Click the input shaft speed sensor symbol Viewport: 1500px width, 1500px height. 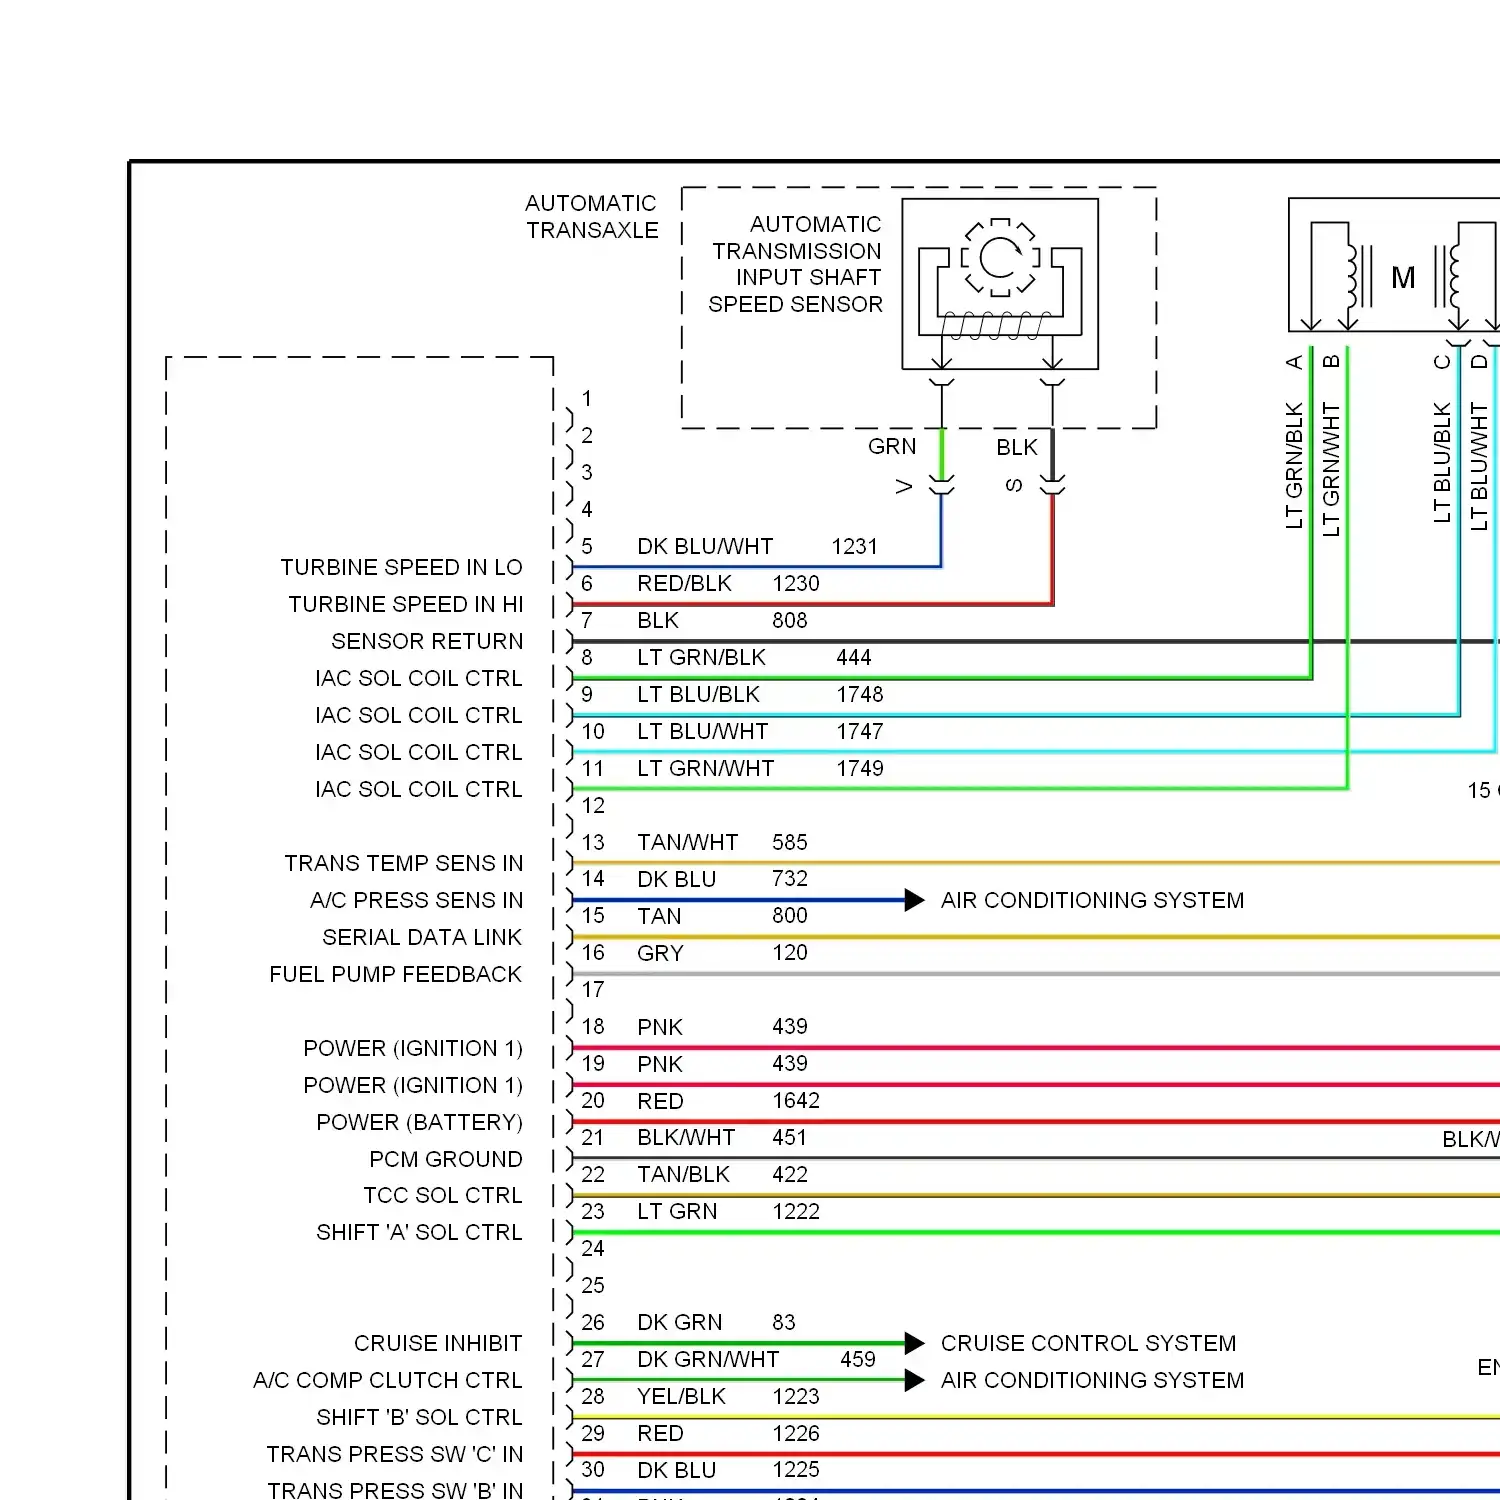(x=1000, y=284)
